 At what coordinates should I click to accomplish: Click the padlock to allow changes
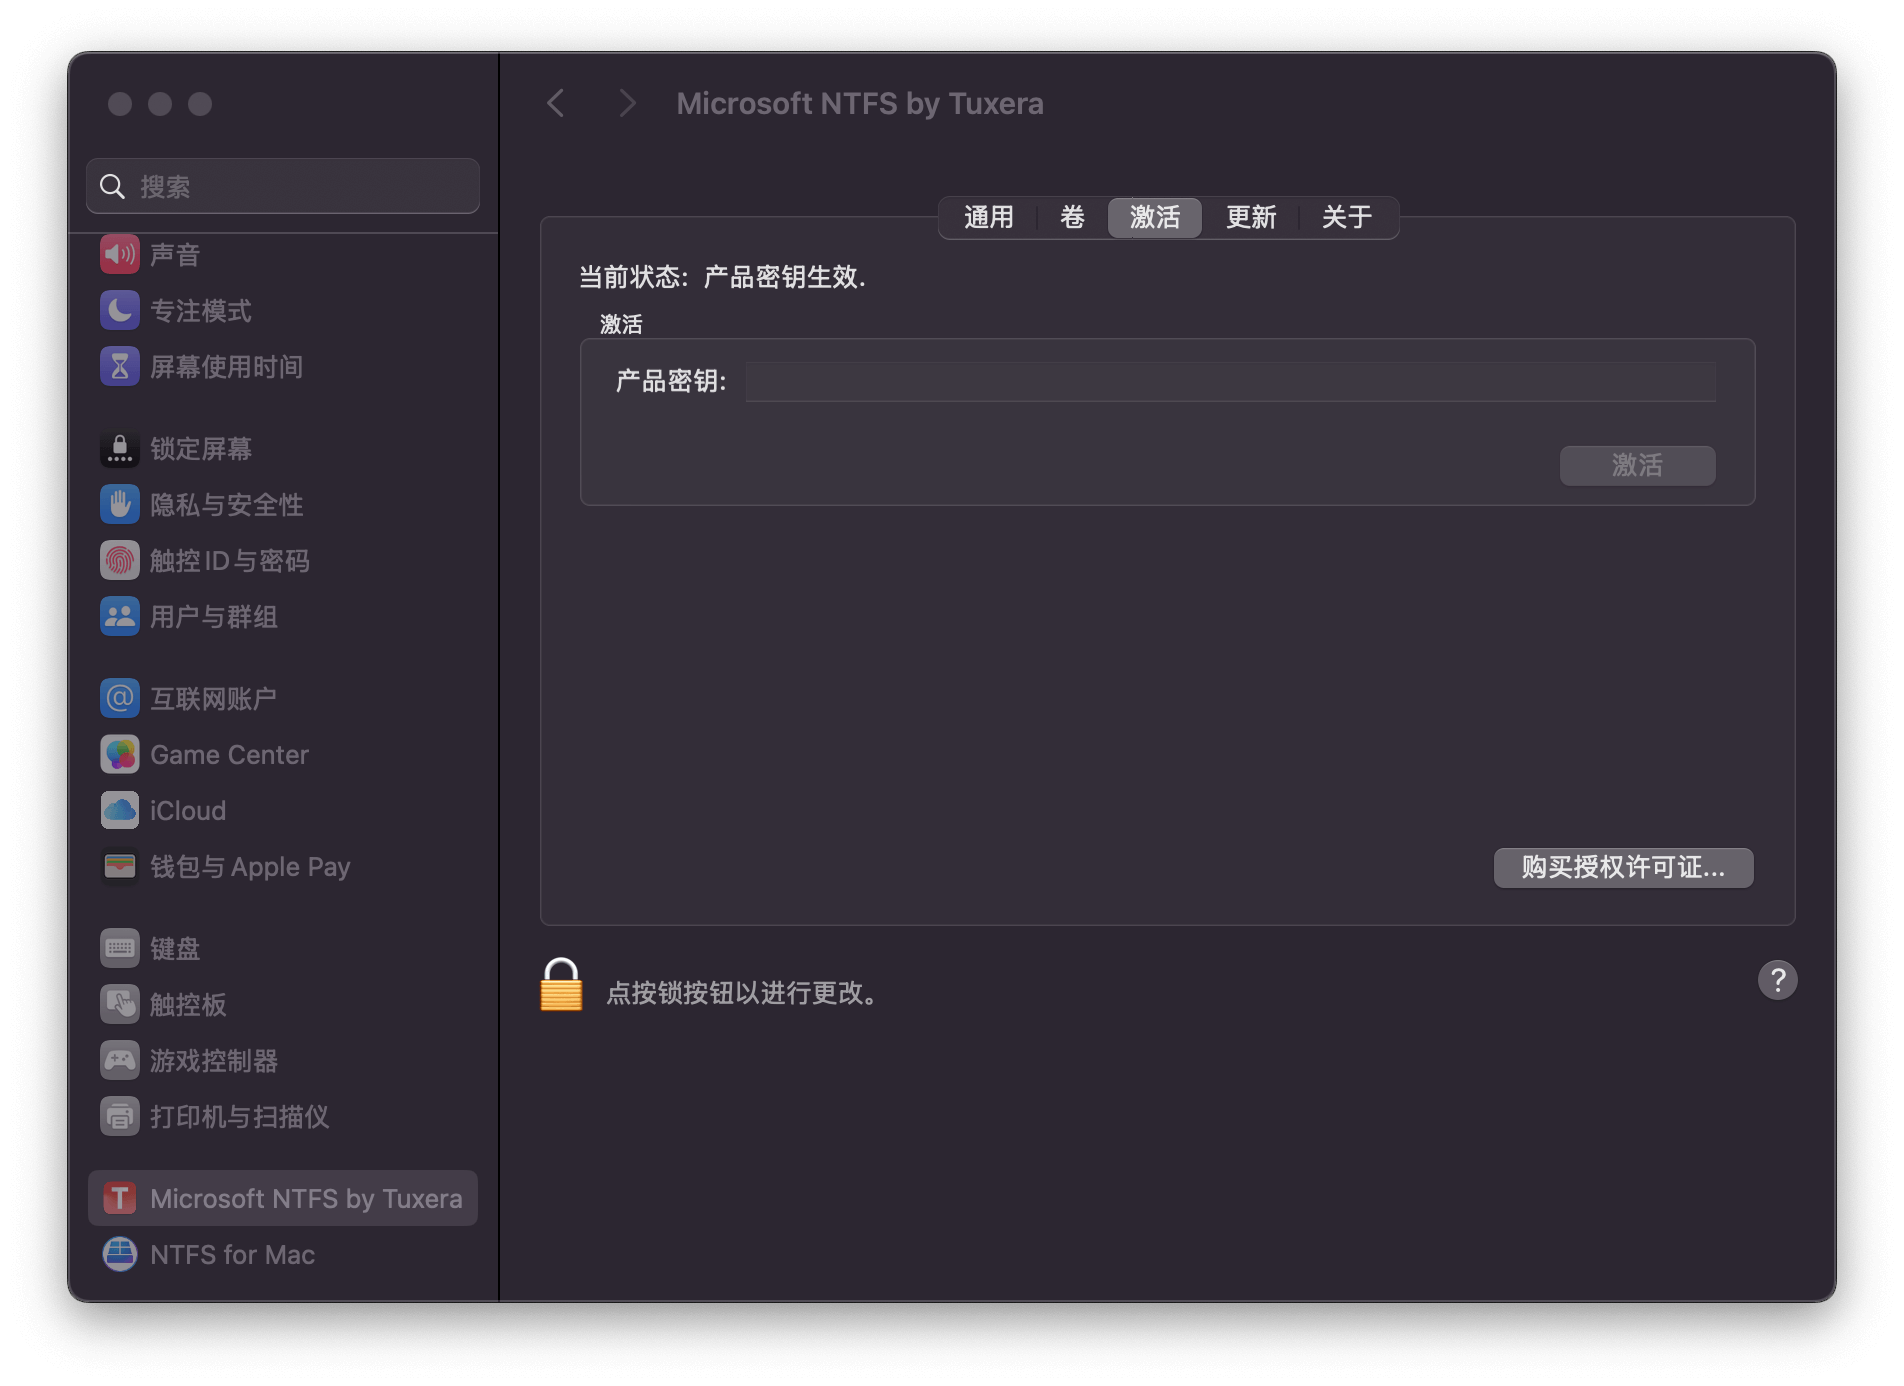[561, 985]
